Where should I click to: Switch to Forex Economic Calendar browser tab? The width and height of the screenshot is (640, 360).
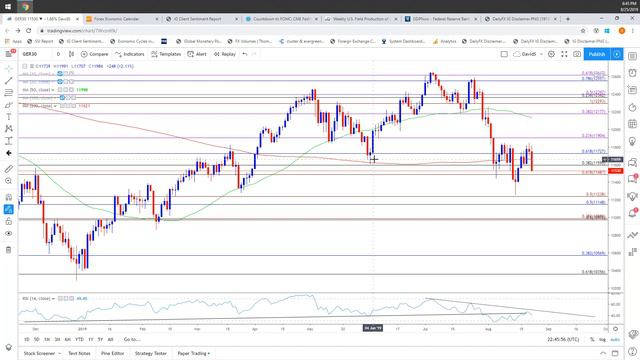pos(122,19)
